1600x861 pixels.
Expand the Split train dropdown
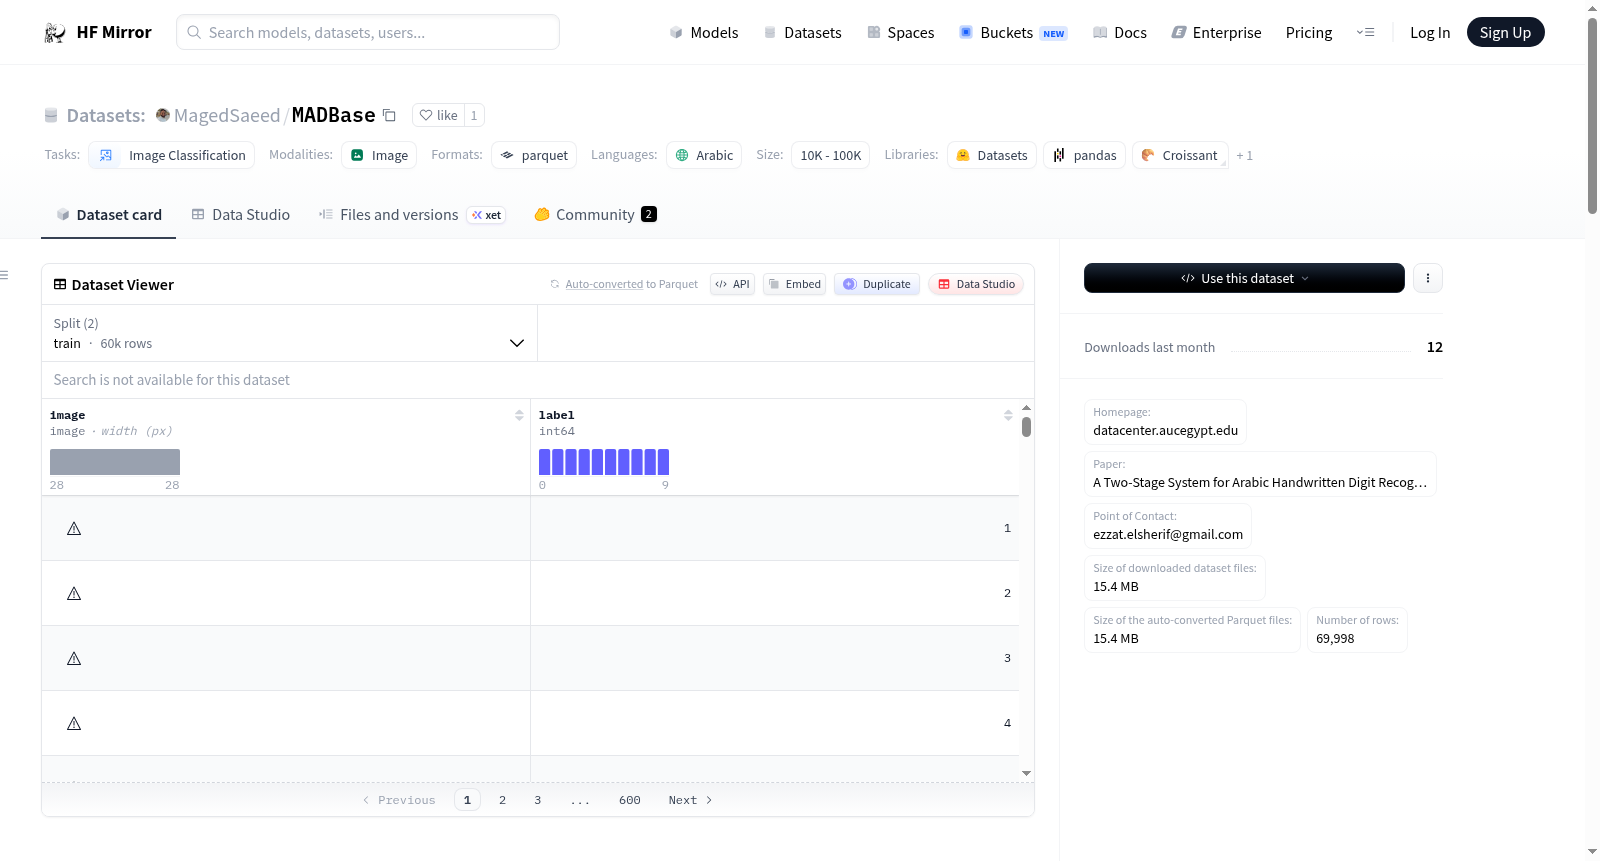289,333
